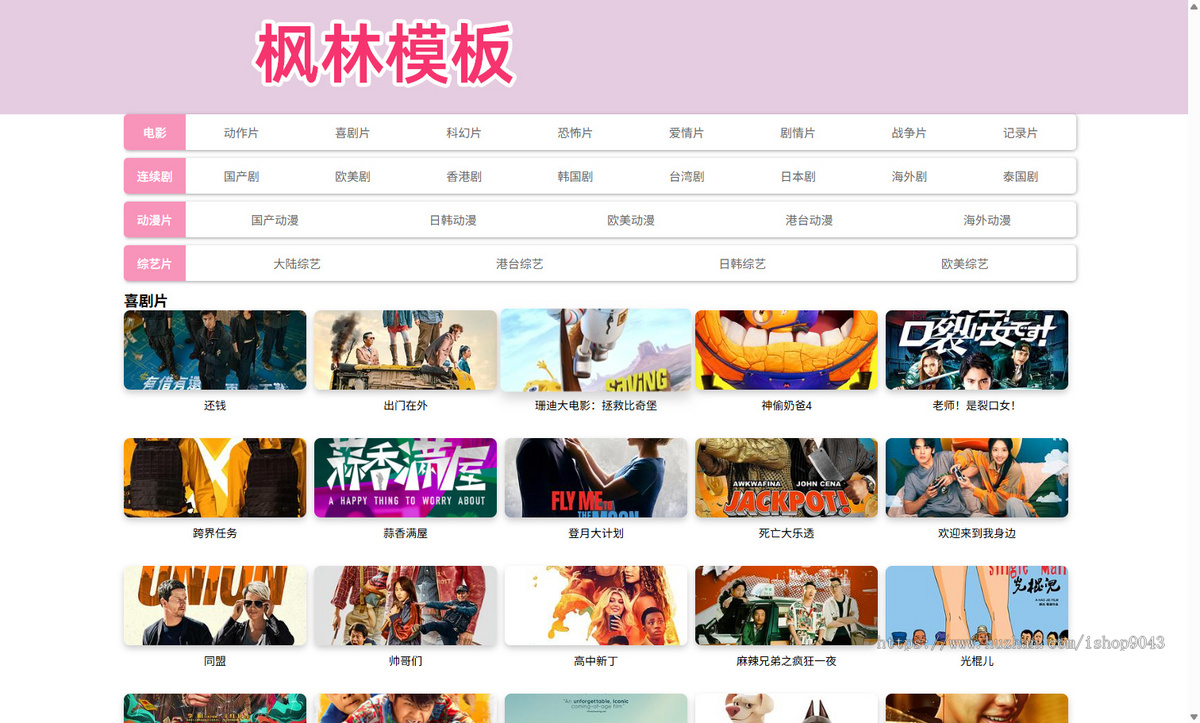Click the 神偷奶爸4 title text

786,406
